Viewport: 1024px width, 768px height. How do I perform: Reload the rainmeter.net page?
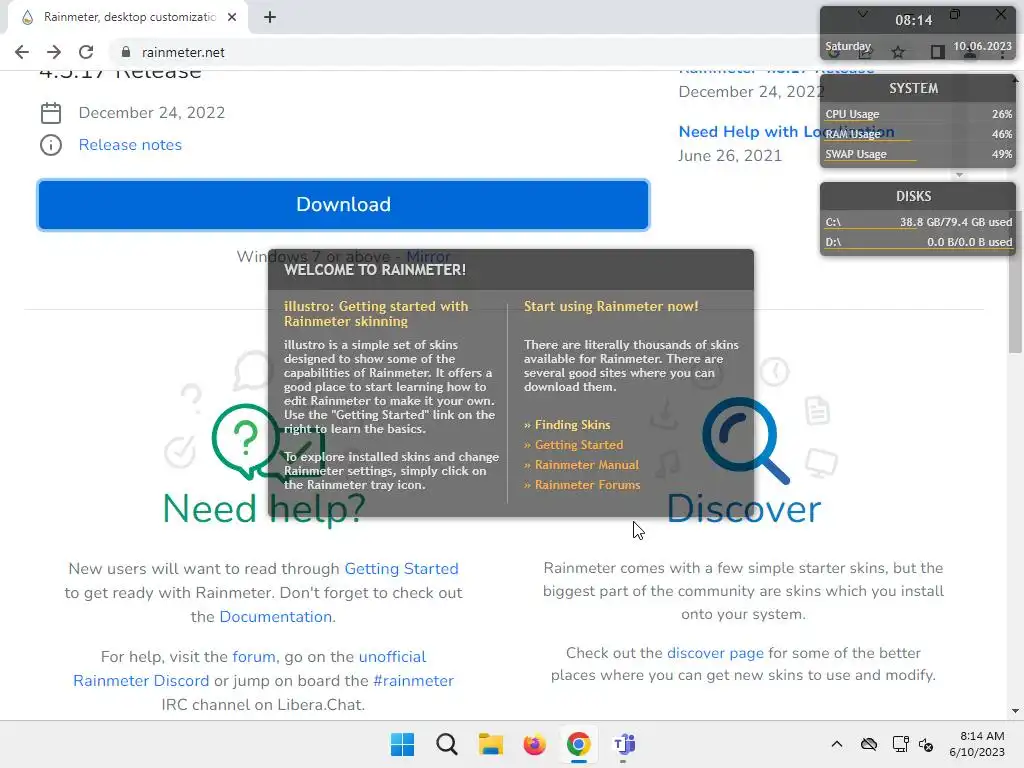86,52
